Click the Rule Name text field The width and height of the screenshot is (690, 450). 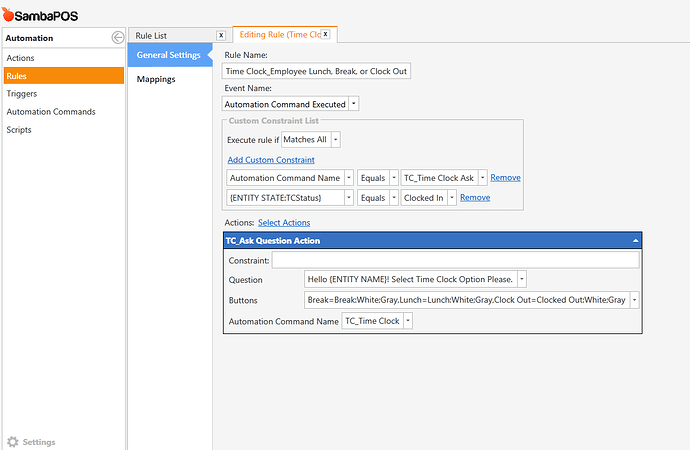coord(316,72)
